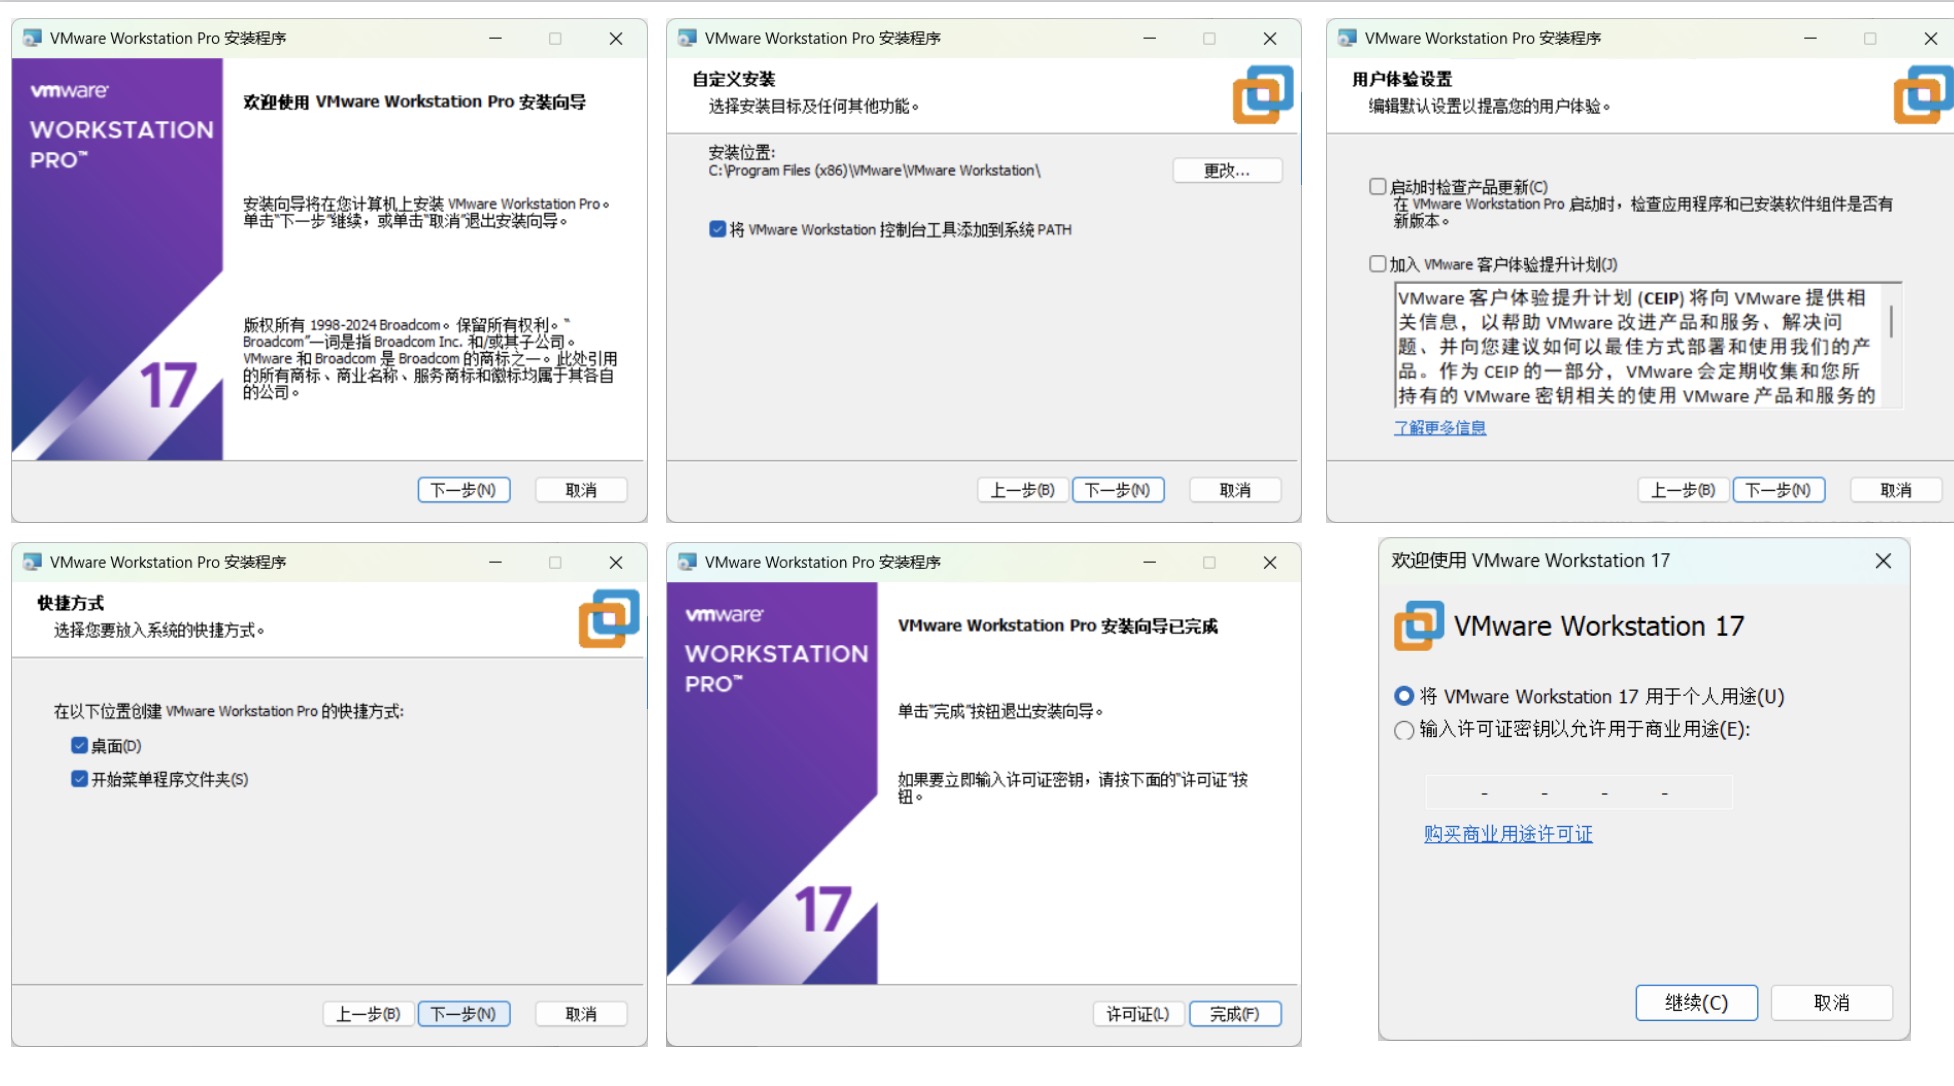Click the heading VMware Workstation Pro 安装向导已完成
The image size is (1954, 1086).
pyautogui.click(x=1057, y=626)
